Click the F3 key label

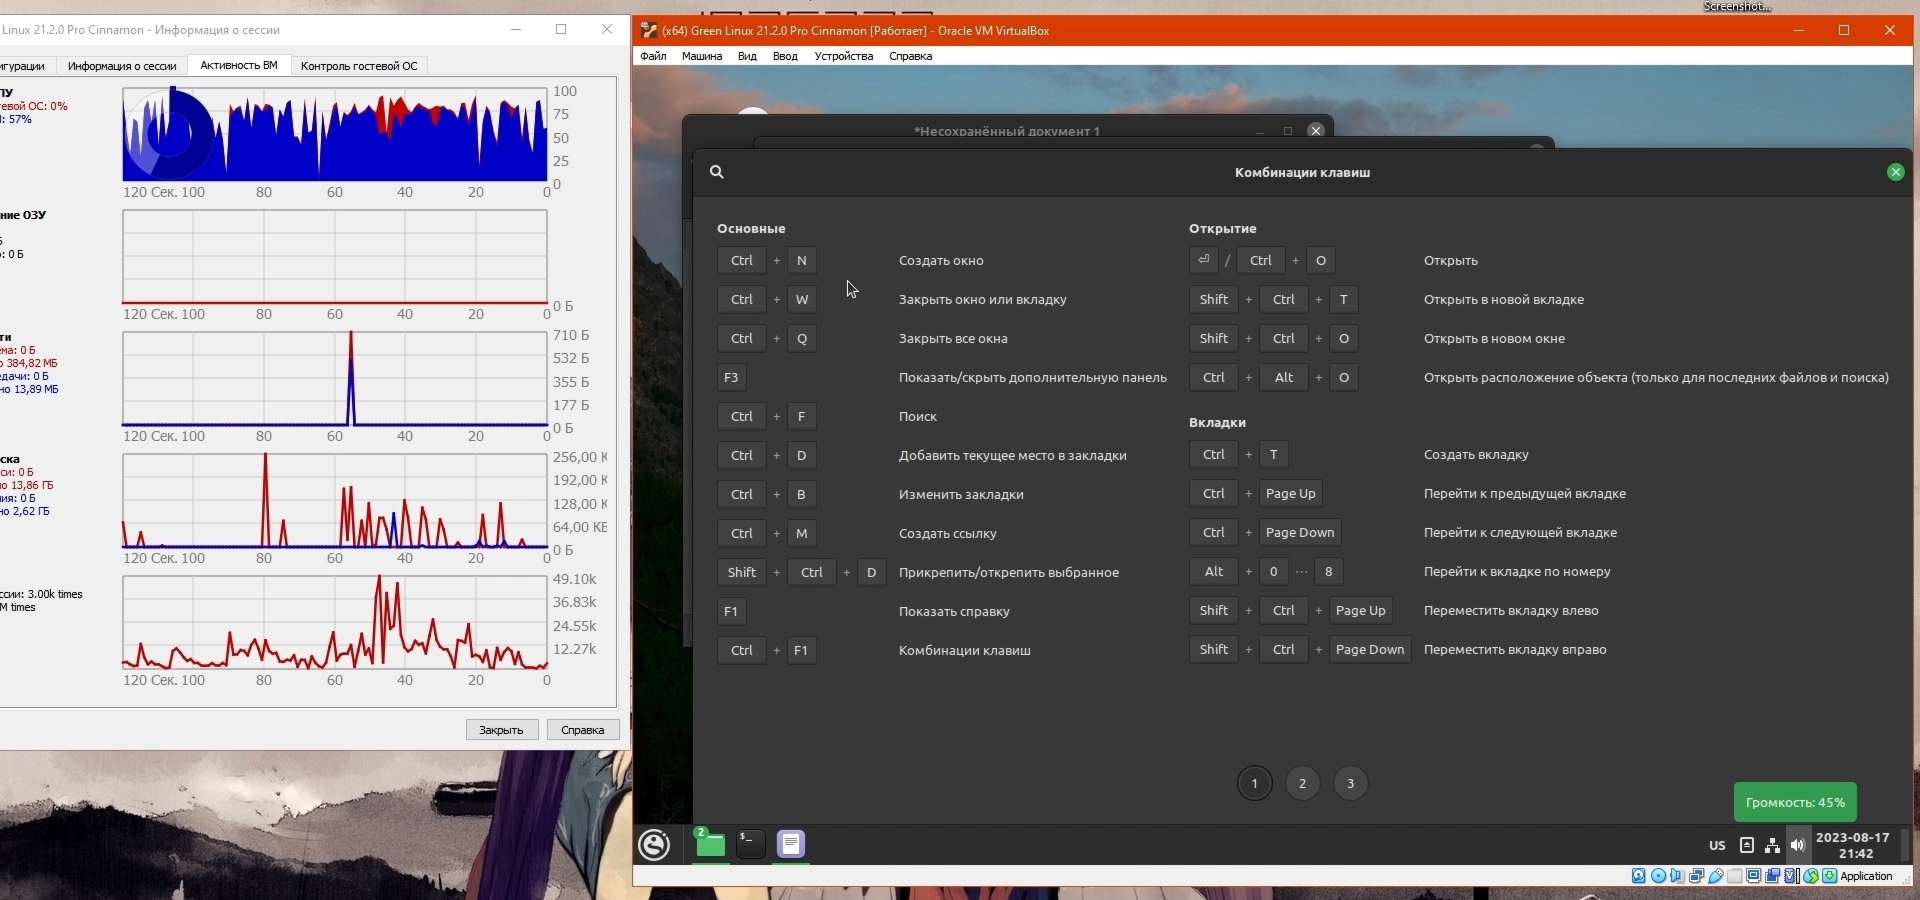click(732, 378)
